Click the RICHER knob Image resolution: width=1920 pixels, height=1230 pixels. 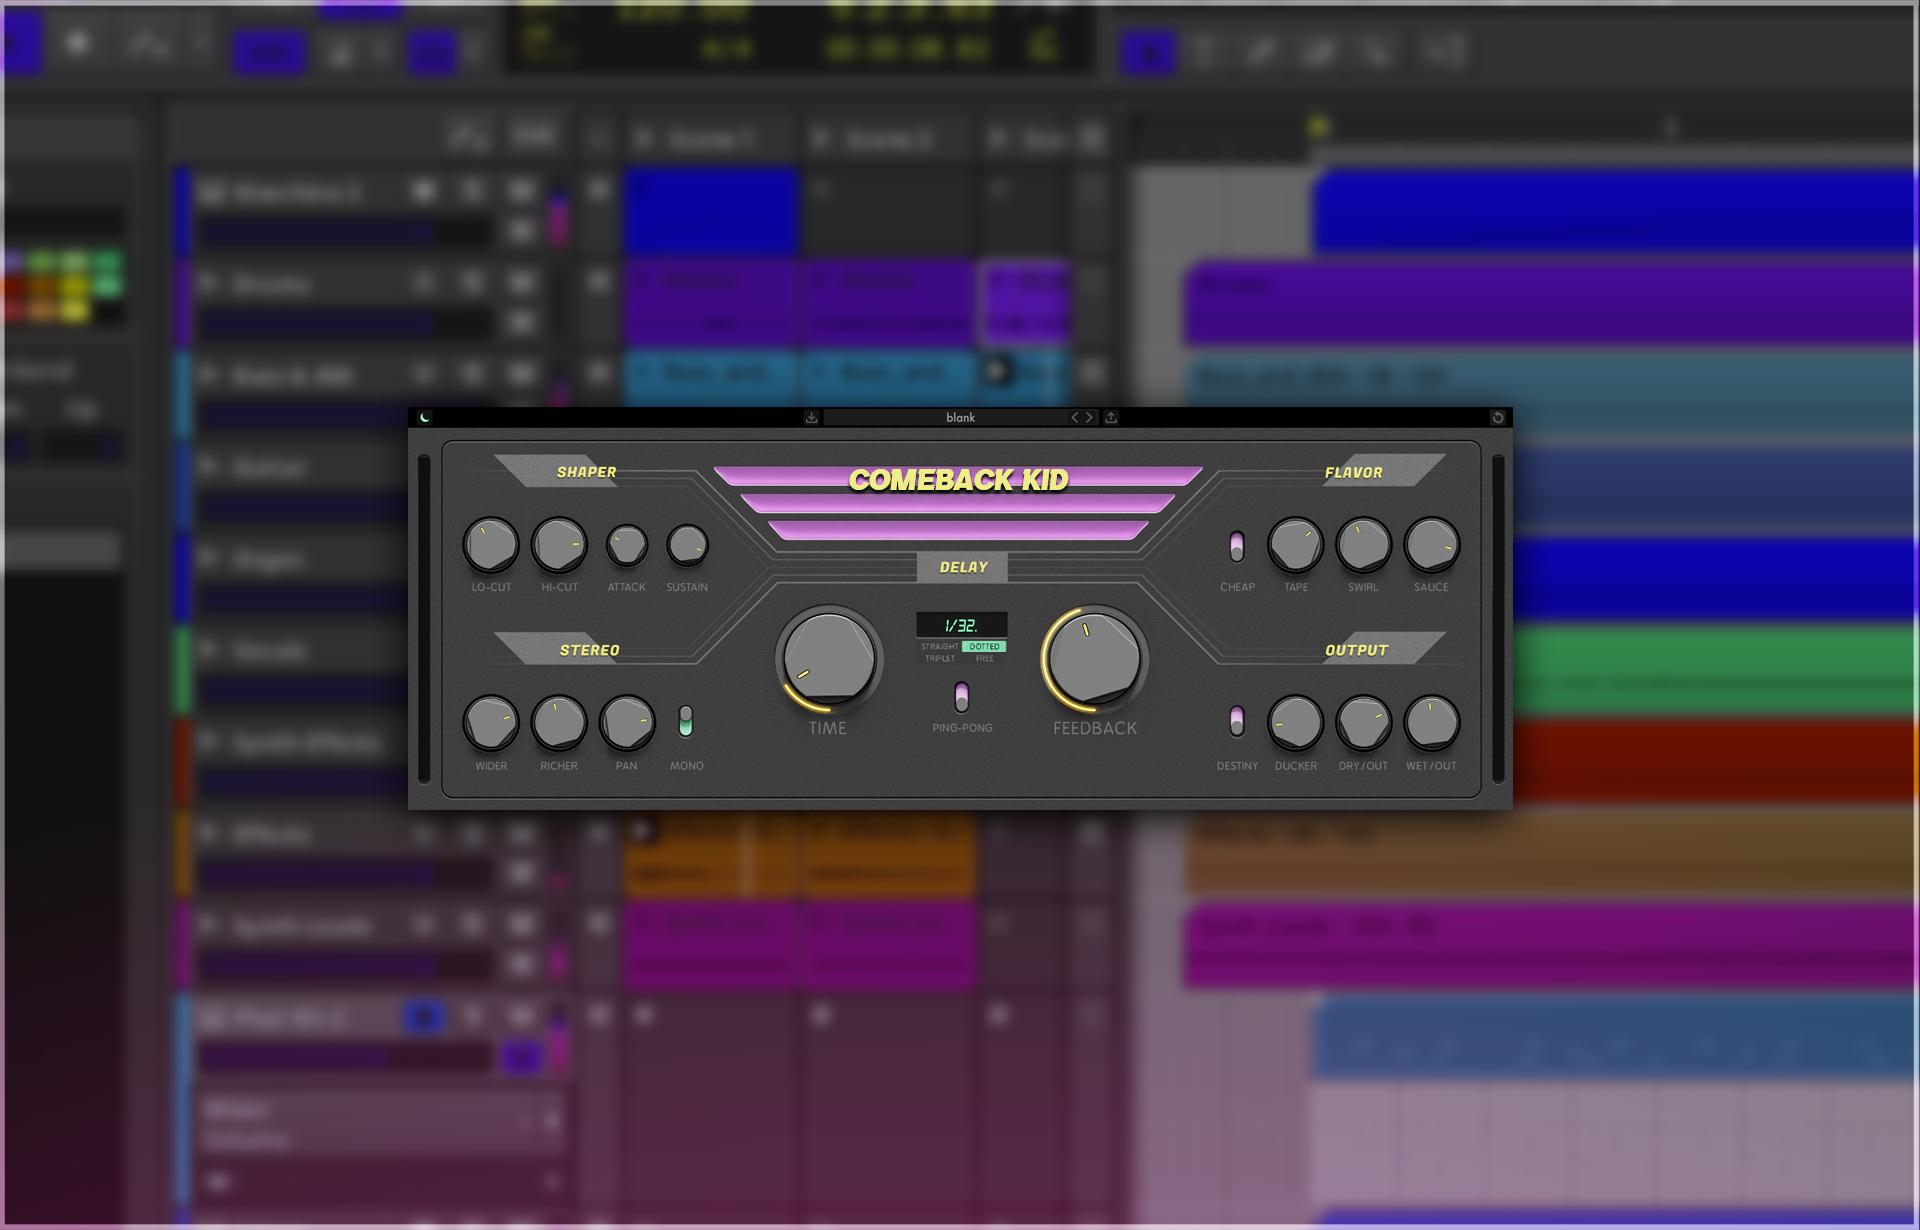coord(559,723)
